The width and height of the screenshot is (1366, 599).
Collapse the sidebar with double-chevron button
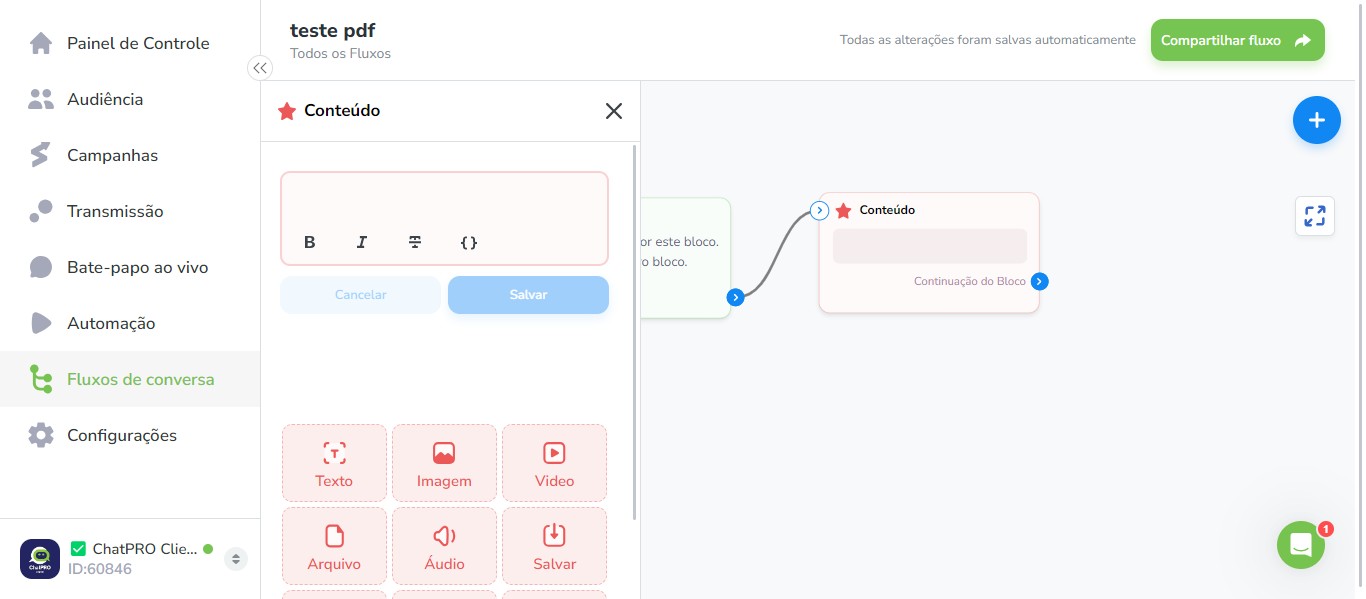coord(260,68)
